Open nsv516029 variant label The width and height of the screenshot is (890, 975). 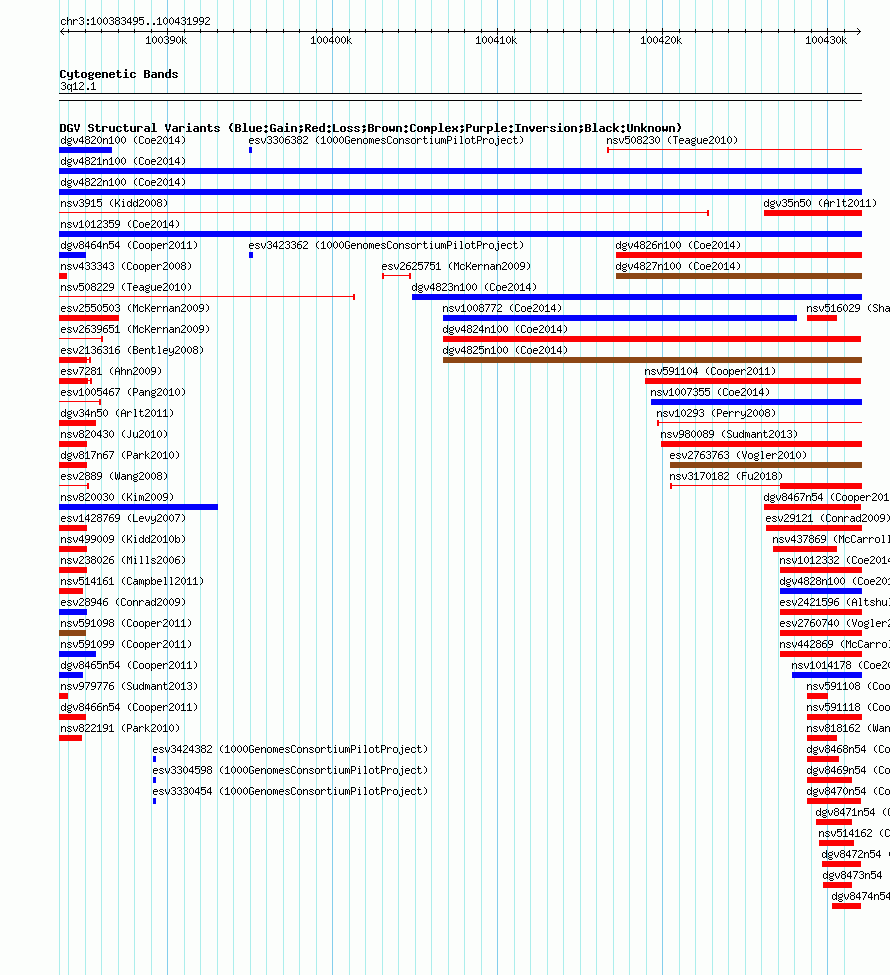pyautogui.click(x=848, y=308)
